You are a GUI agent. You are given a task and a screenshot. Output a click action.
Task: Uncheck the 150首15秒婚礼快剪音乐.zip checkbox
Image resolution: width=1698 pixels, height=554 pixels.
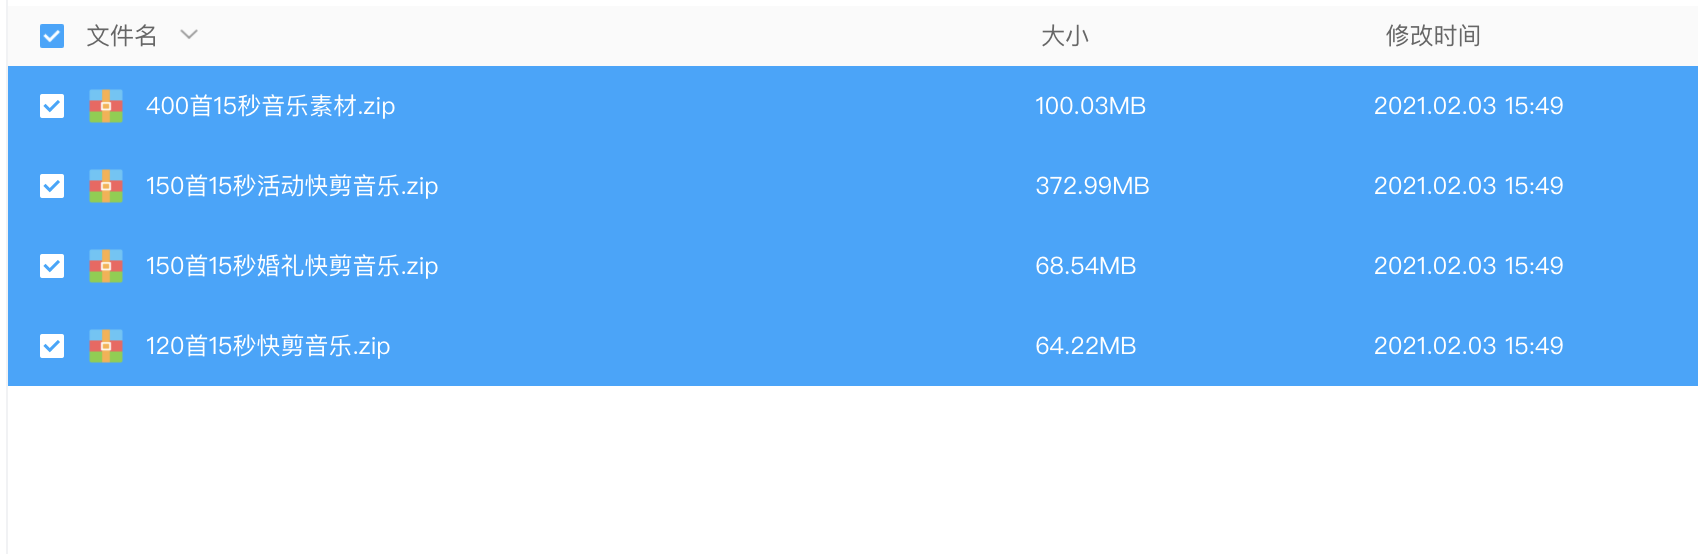click(x=52, y=266)
